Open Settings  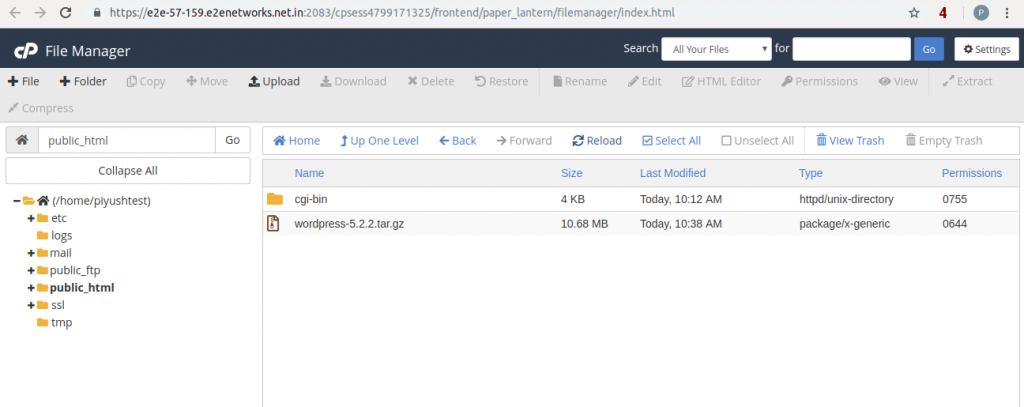point(987,49)
